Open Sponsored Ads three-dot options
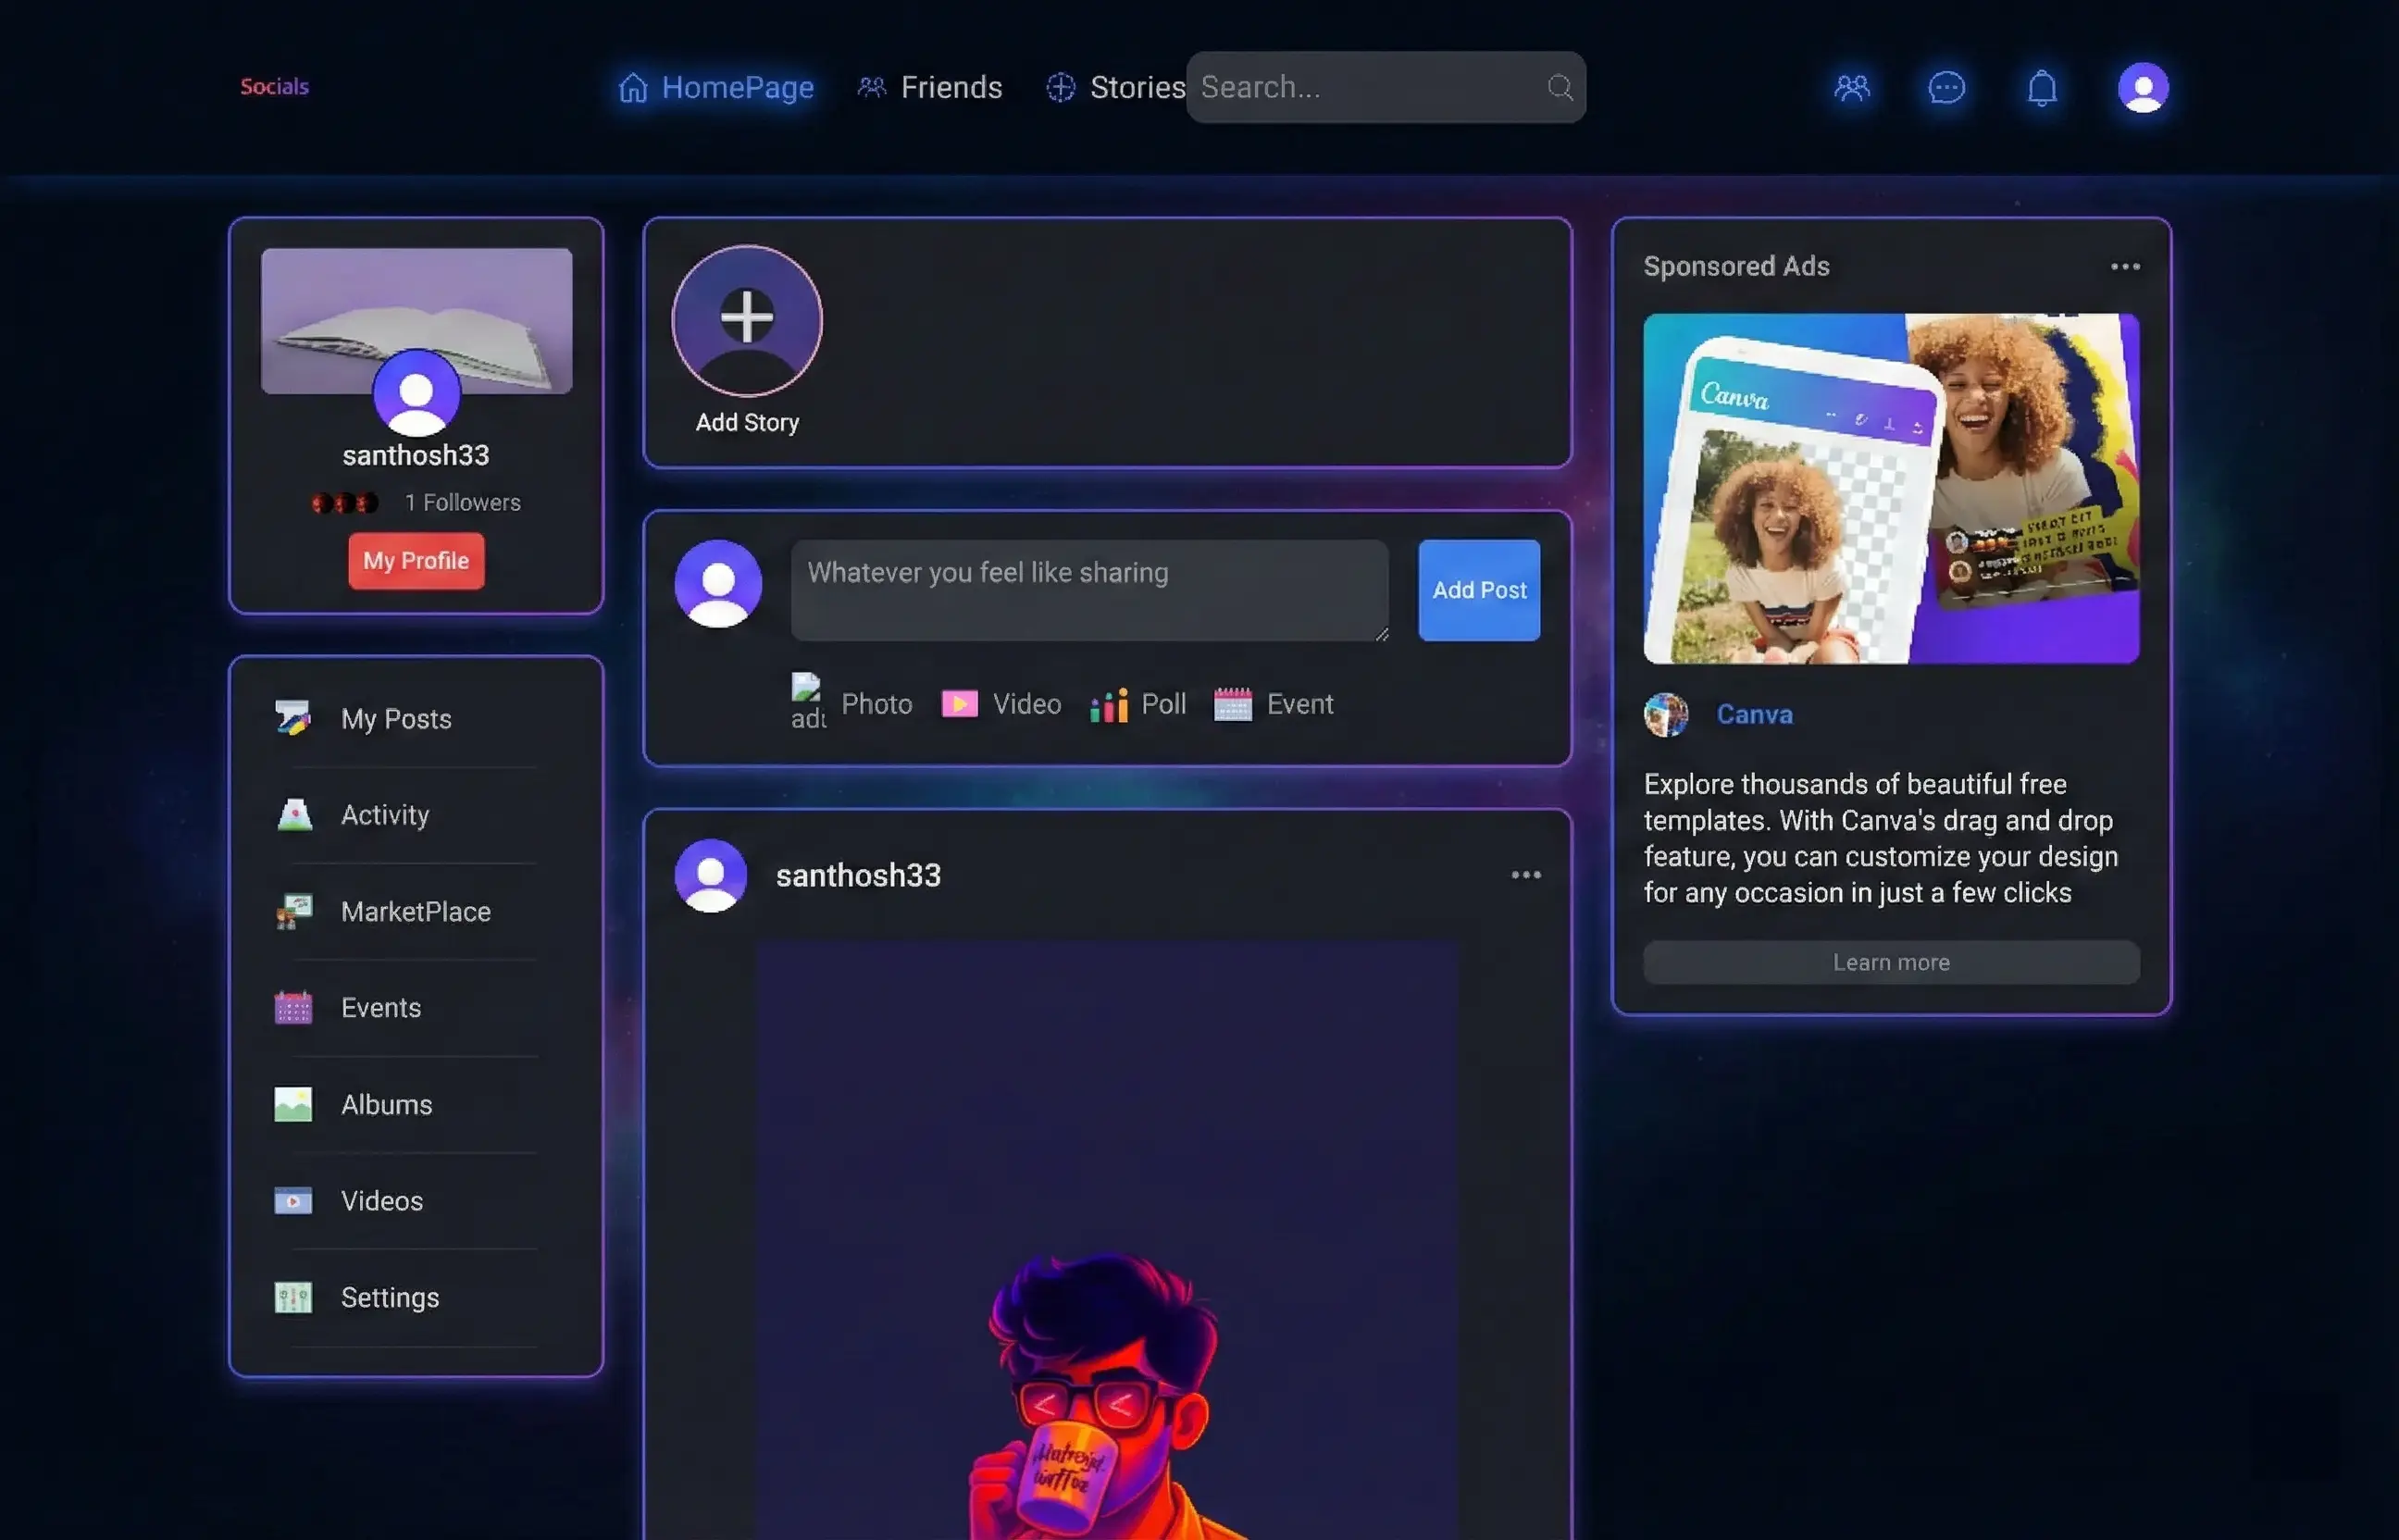The height and width of the screenshot is (1540, 2399). coord(2124,267)
